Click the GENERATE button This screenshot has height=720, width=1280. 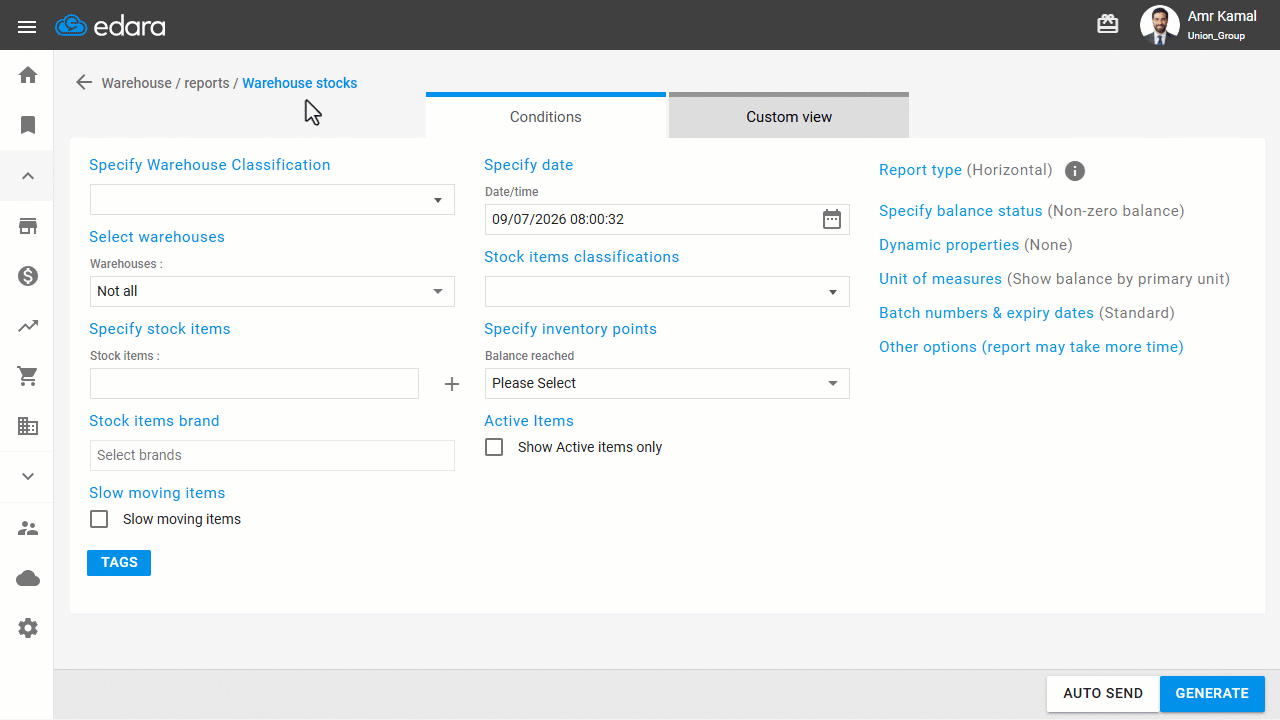coord(1212,693)
